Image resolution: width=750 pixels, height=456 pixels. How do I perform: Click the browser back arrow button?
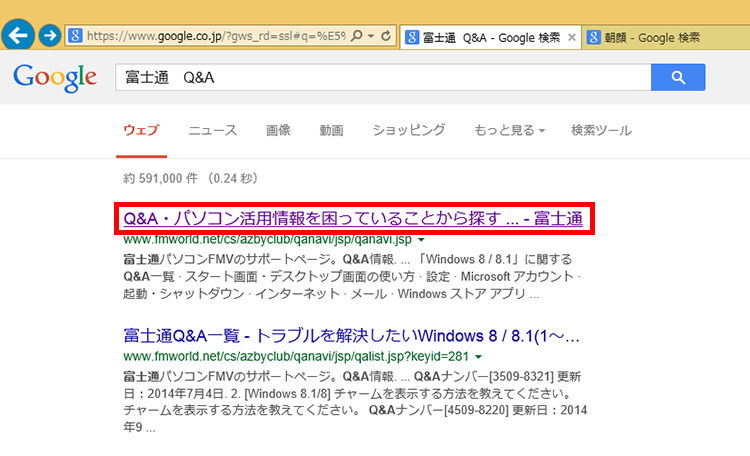tap(17, 35)
